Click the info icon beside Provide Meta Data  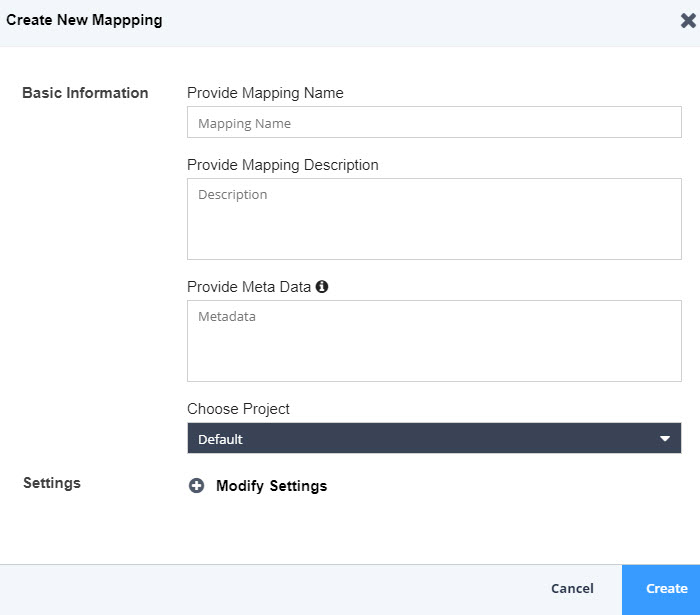click(x=322, y=287)
